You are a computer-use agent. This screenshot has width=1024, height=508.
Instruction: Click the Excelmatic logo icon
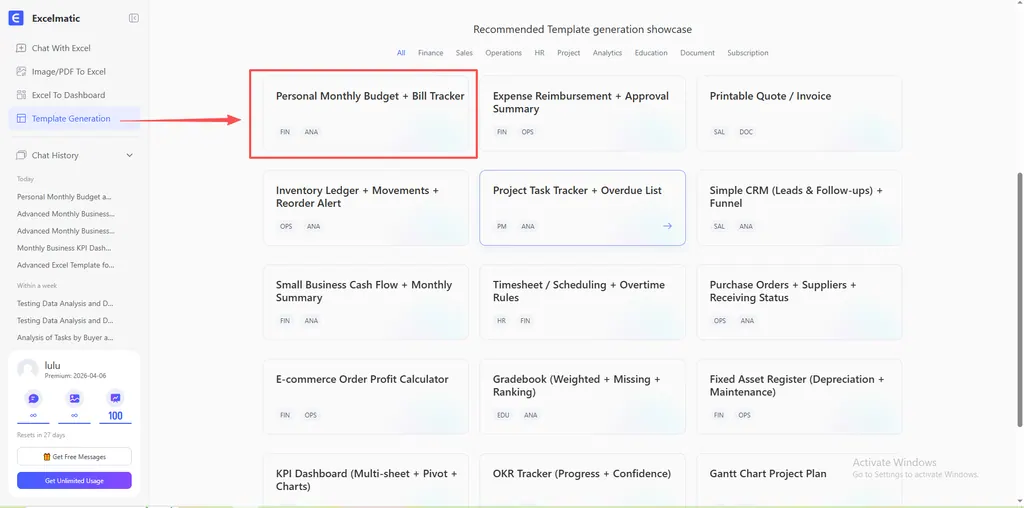tap(16, 18)
